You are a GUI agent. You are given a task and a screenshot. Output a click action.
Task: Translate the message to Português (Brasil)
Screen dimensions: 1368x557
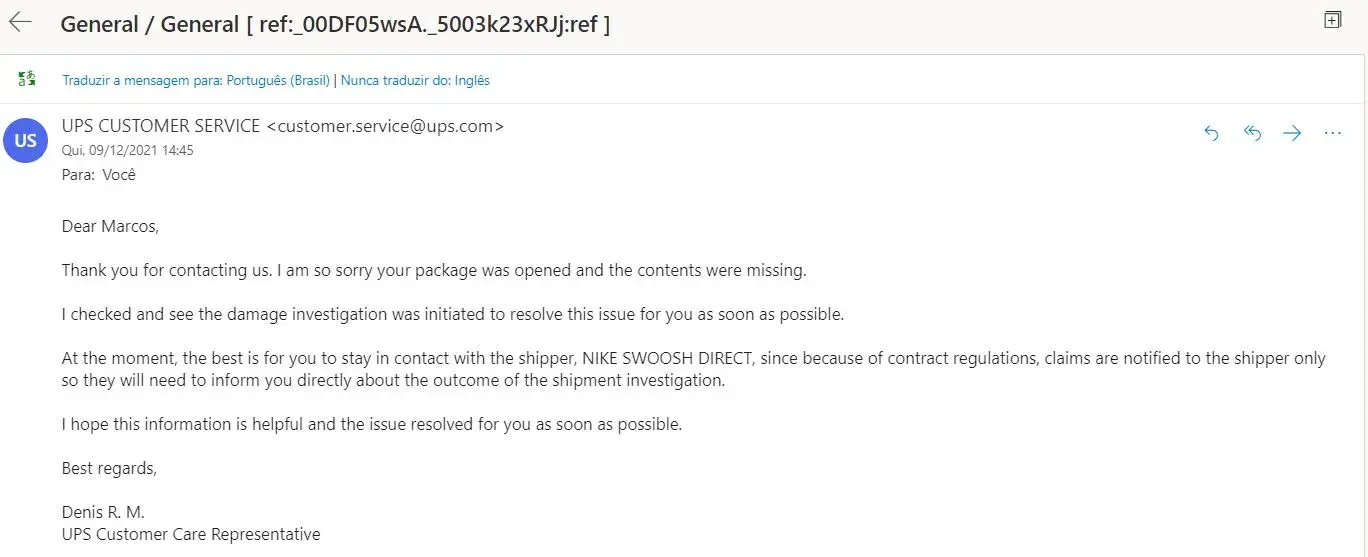point(196,80)
